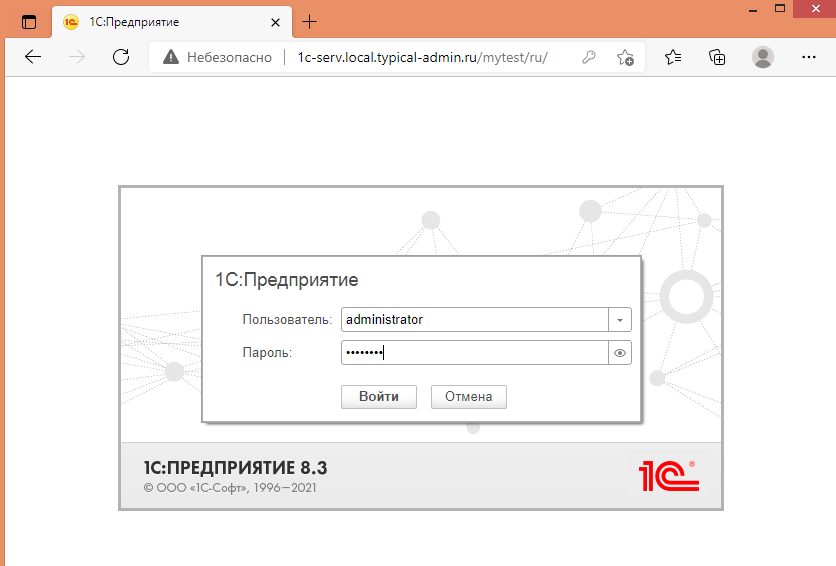
Task: Open browser Collections
Action: point(717,57)
